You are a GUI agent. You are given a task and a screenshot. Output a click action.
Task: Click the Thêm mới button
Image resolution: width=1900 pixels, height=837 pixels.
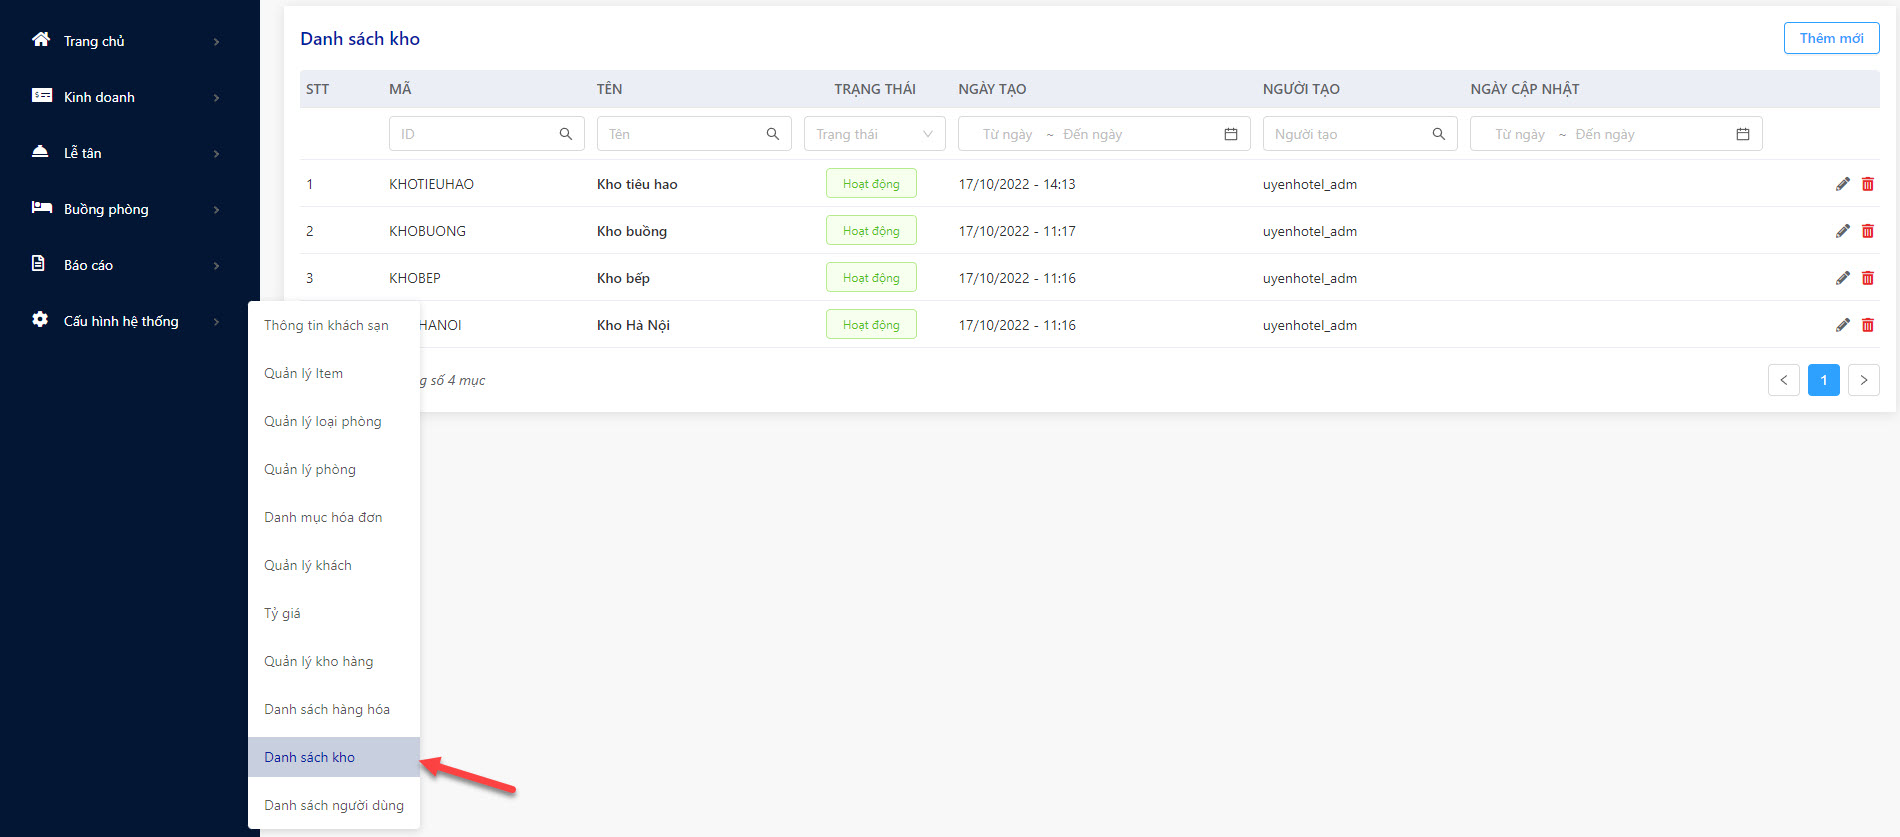coord(1832,38)
